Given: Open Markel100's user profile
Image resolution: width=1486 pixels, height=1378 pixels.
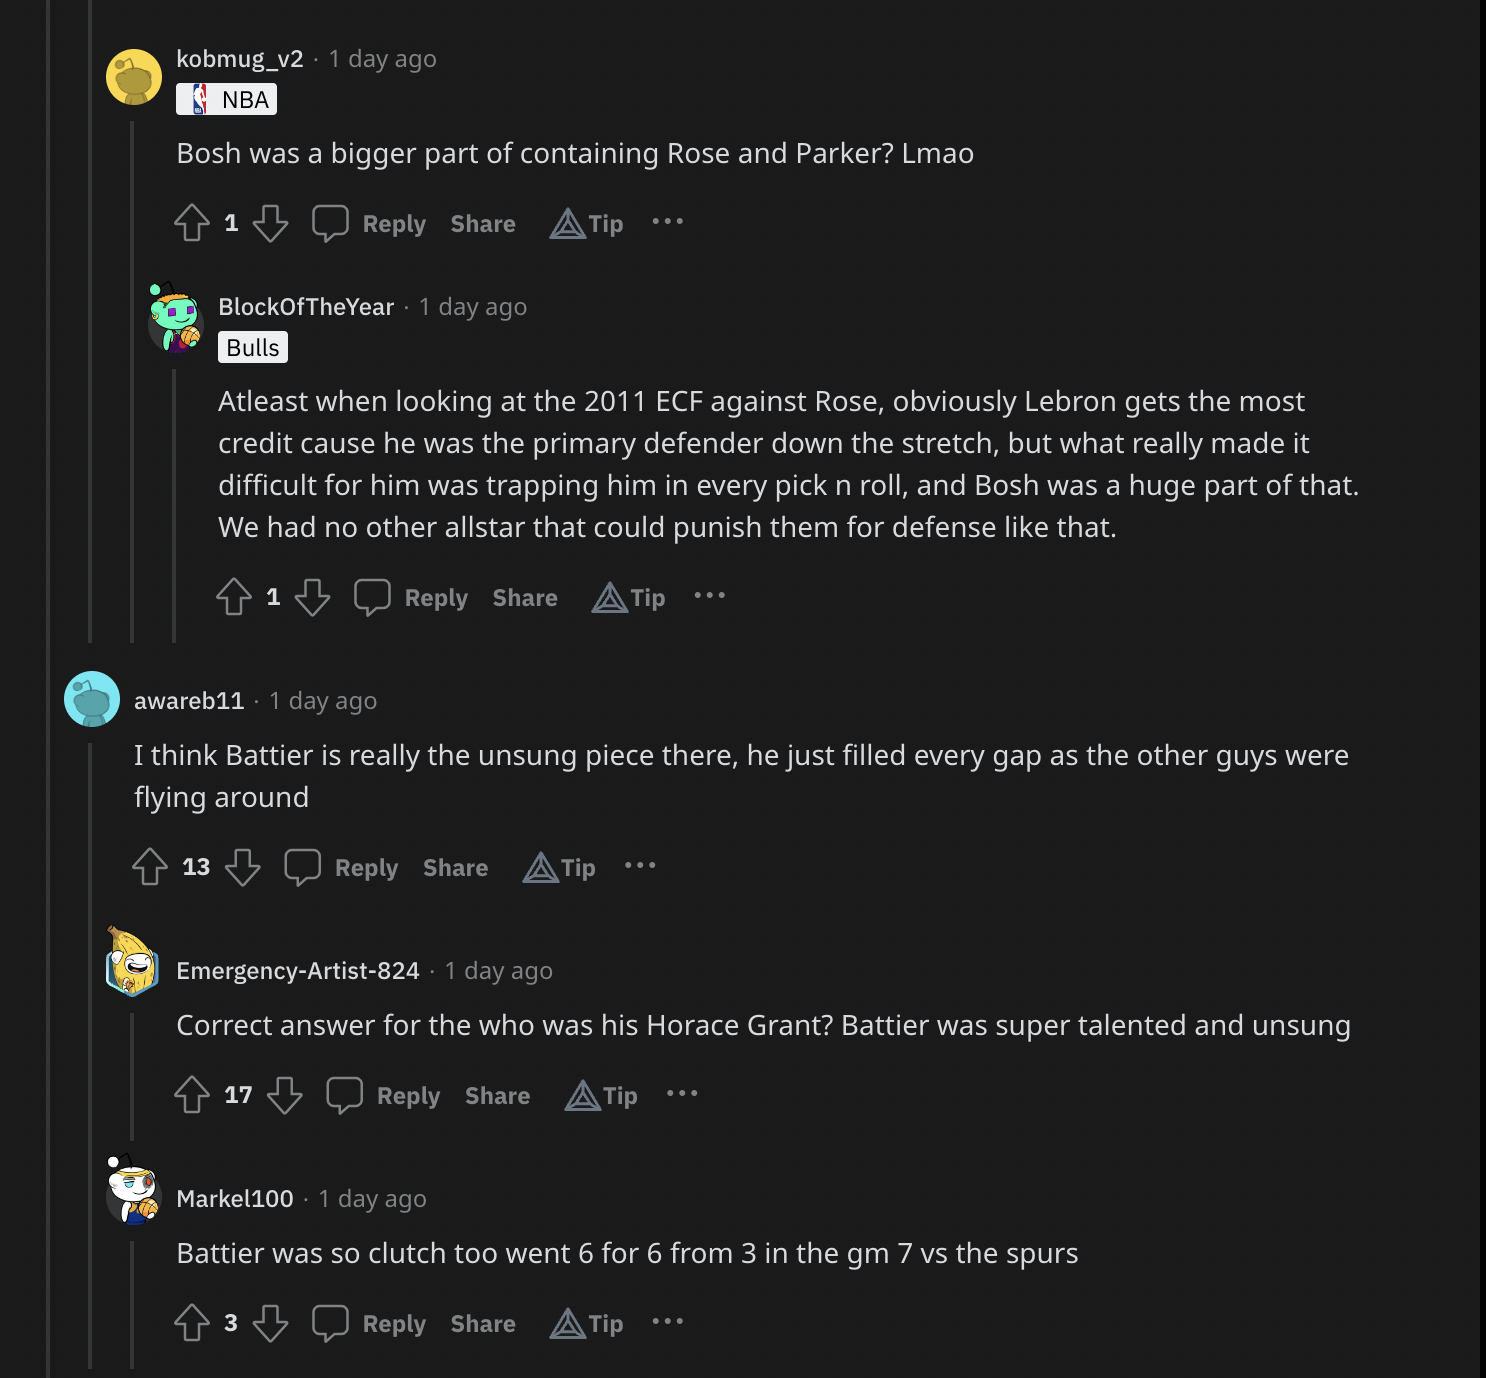Looking at the screenshot, I should point(235,1198).
